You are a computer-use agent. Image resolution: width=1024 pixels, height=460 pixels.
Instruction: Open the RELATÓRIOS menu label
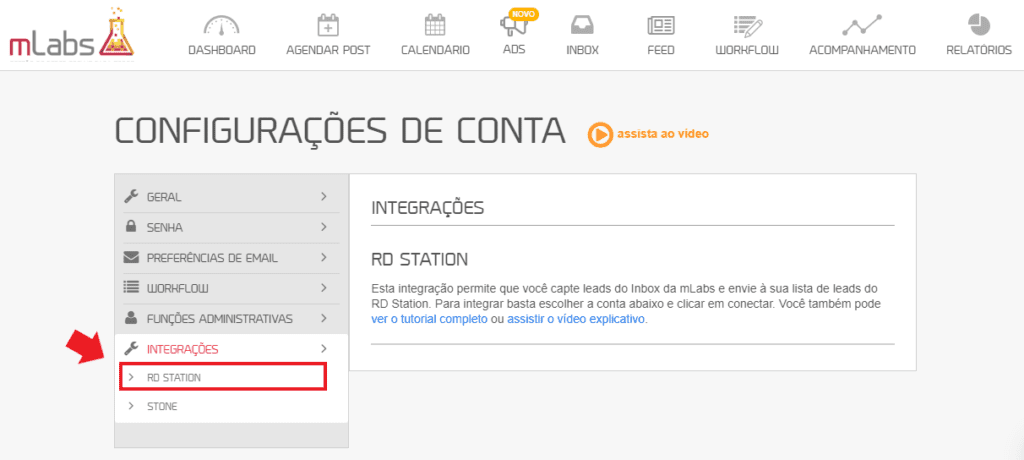click(x=979, y=50)
